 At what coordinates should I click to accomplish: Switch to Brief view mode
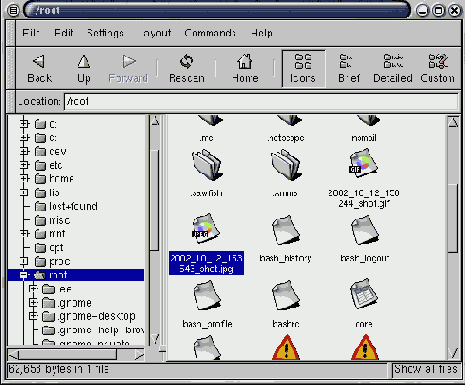(x=349, y=69)
